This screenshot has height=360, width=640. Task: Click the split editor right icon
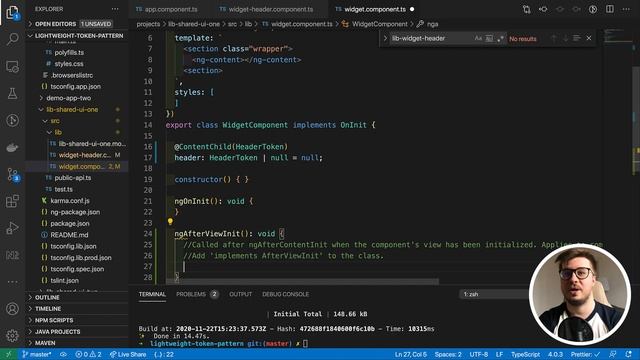click(x=609, y=9)
